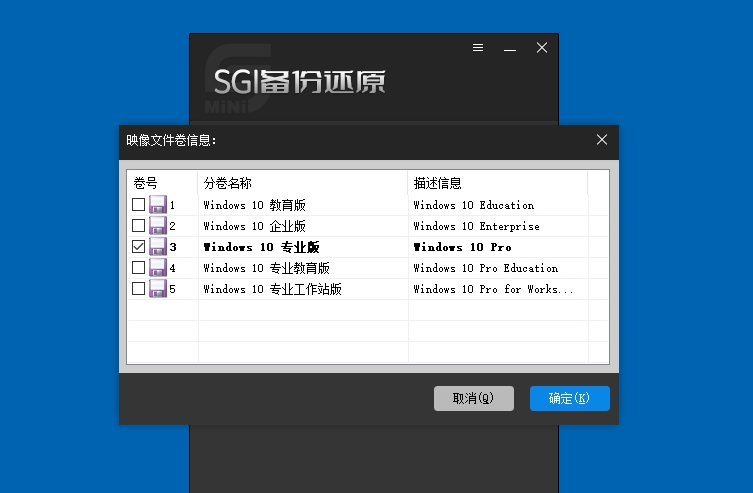The image size is (753, 493).
Task: Confirm with the 确定(K) button
Action: (570, 398)
